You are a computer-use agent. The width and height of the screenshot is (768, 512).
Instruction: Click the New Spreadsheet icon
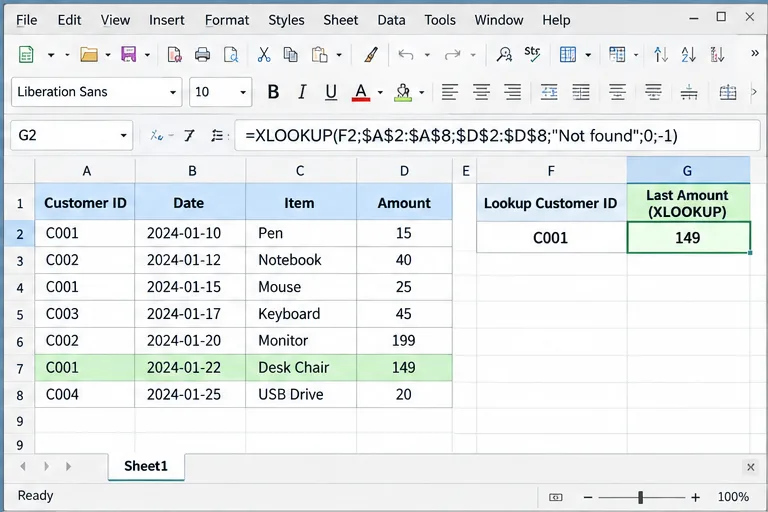[26, 54]
